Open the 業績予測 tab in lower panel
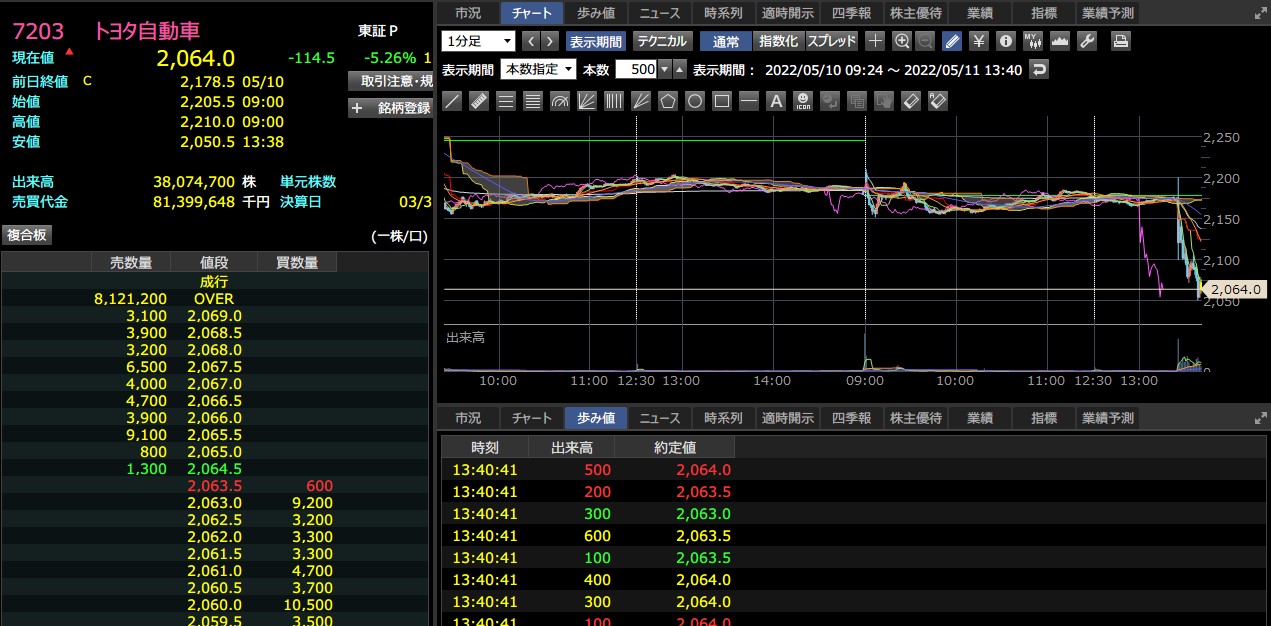 point(1107,418)
